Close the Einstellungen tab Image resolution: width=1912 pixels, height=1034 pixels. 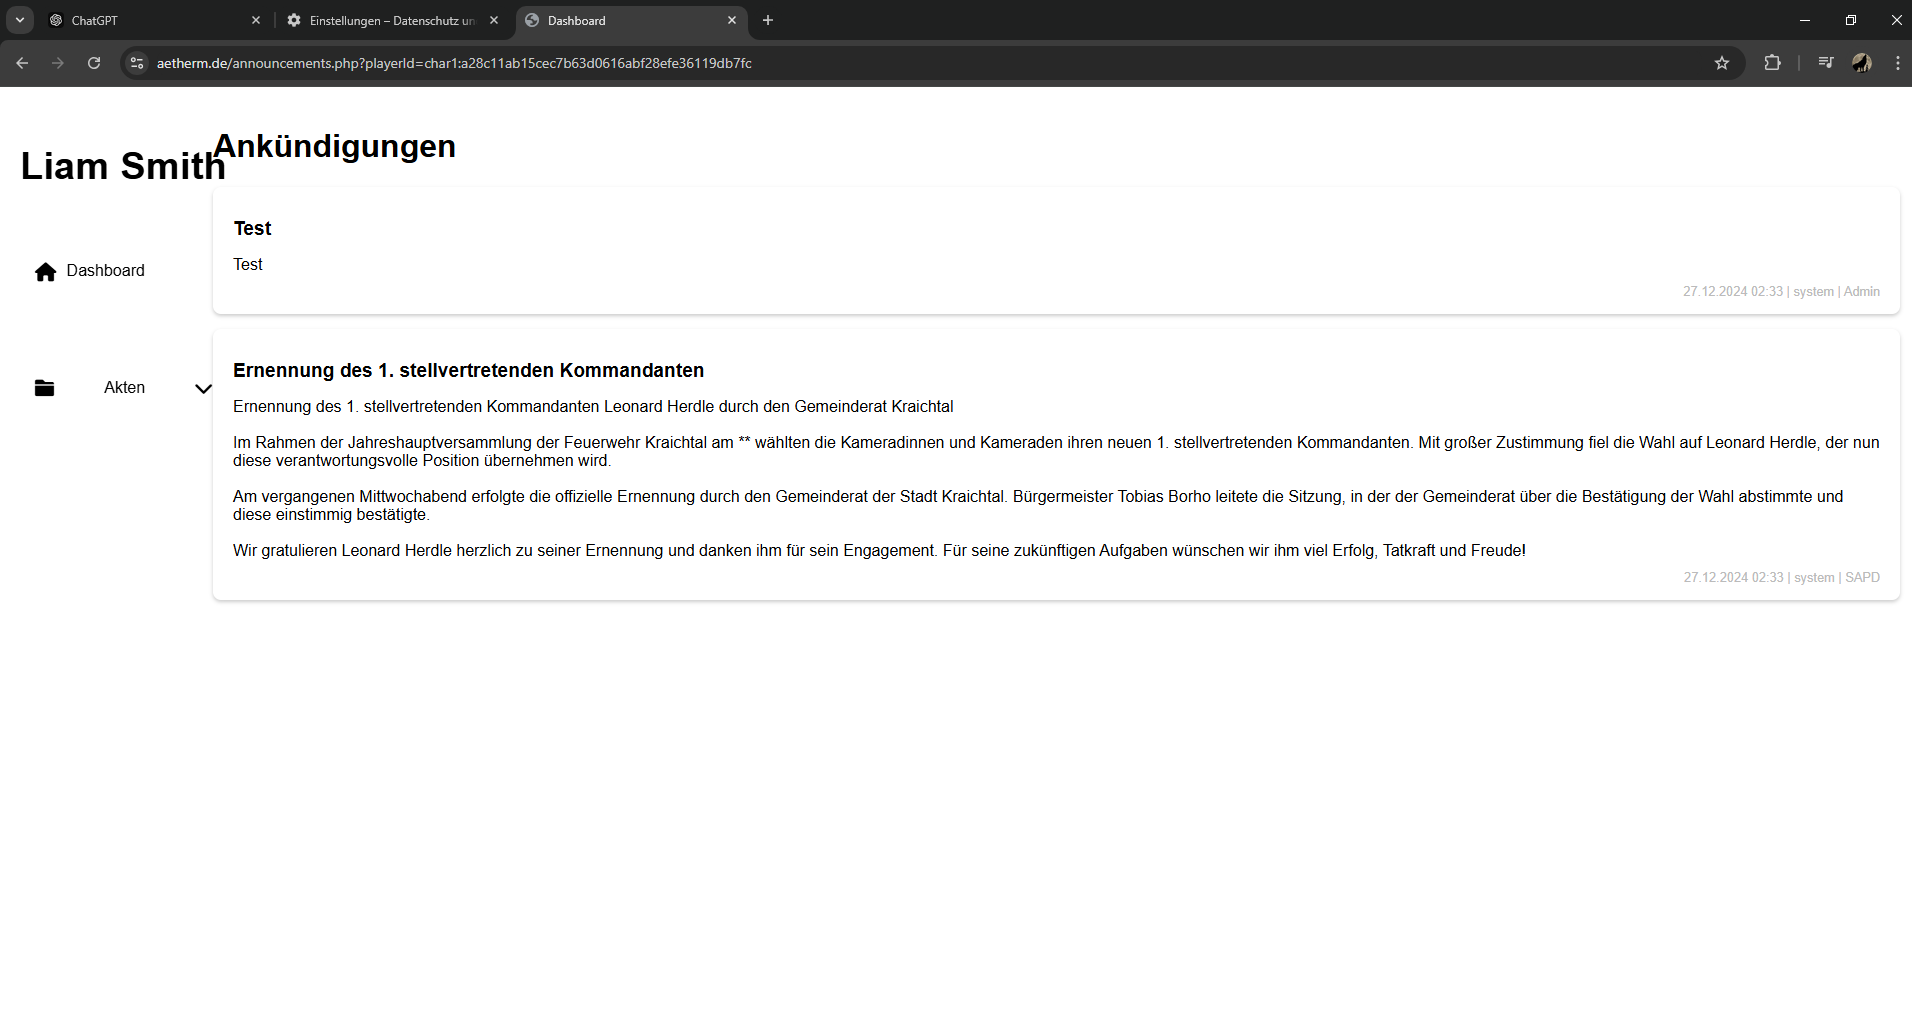pyautogui.click(x=494, y=20)
